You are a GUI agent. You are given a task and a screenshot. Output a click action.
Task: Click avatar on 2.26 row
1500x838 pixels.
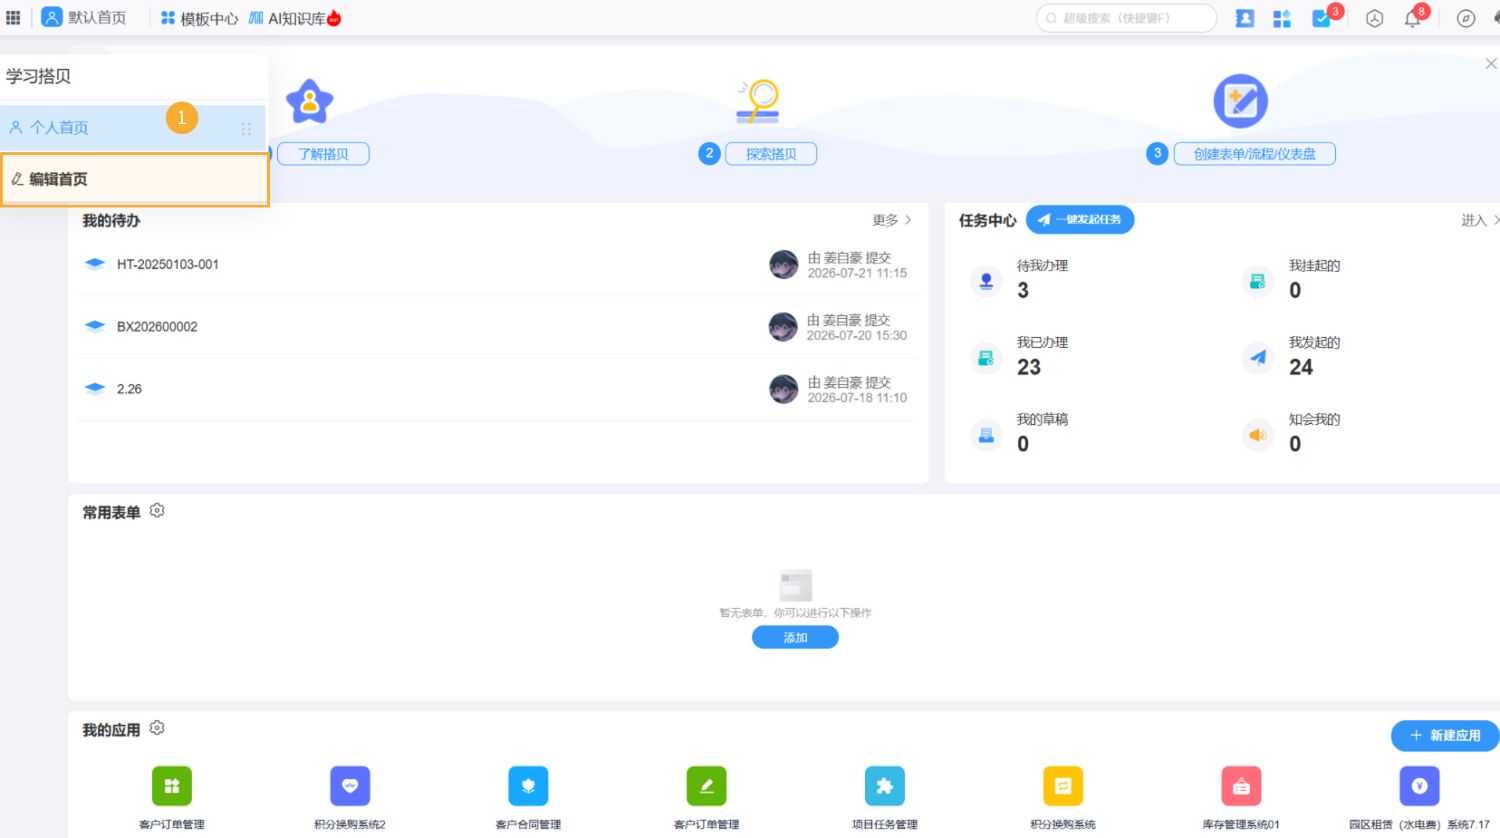coord(784,389)
